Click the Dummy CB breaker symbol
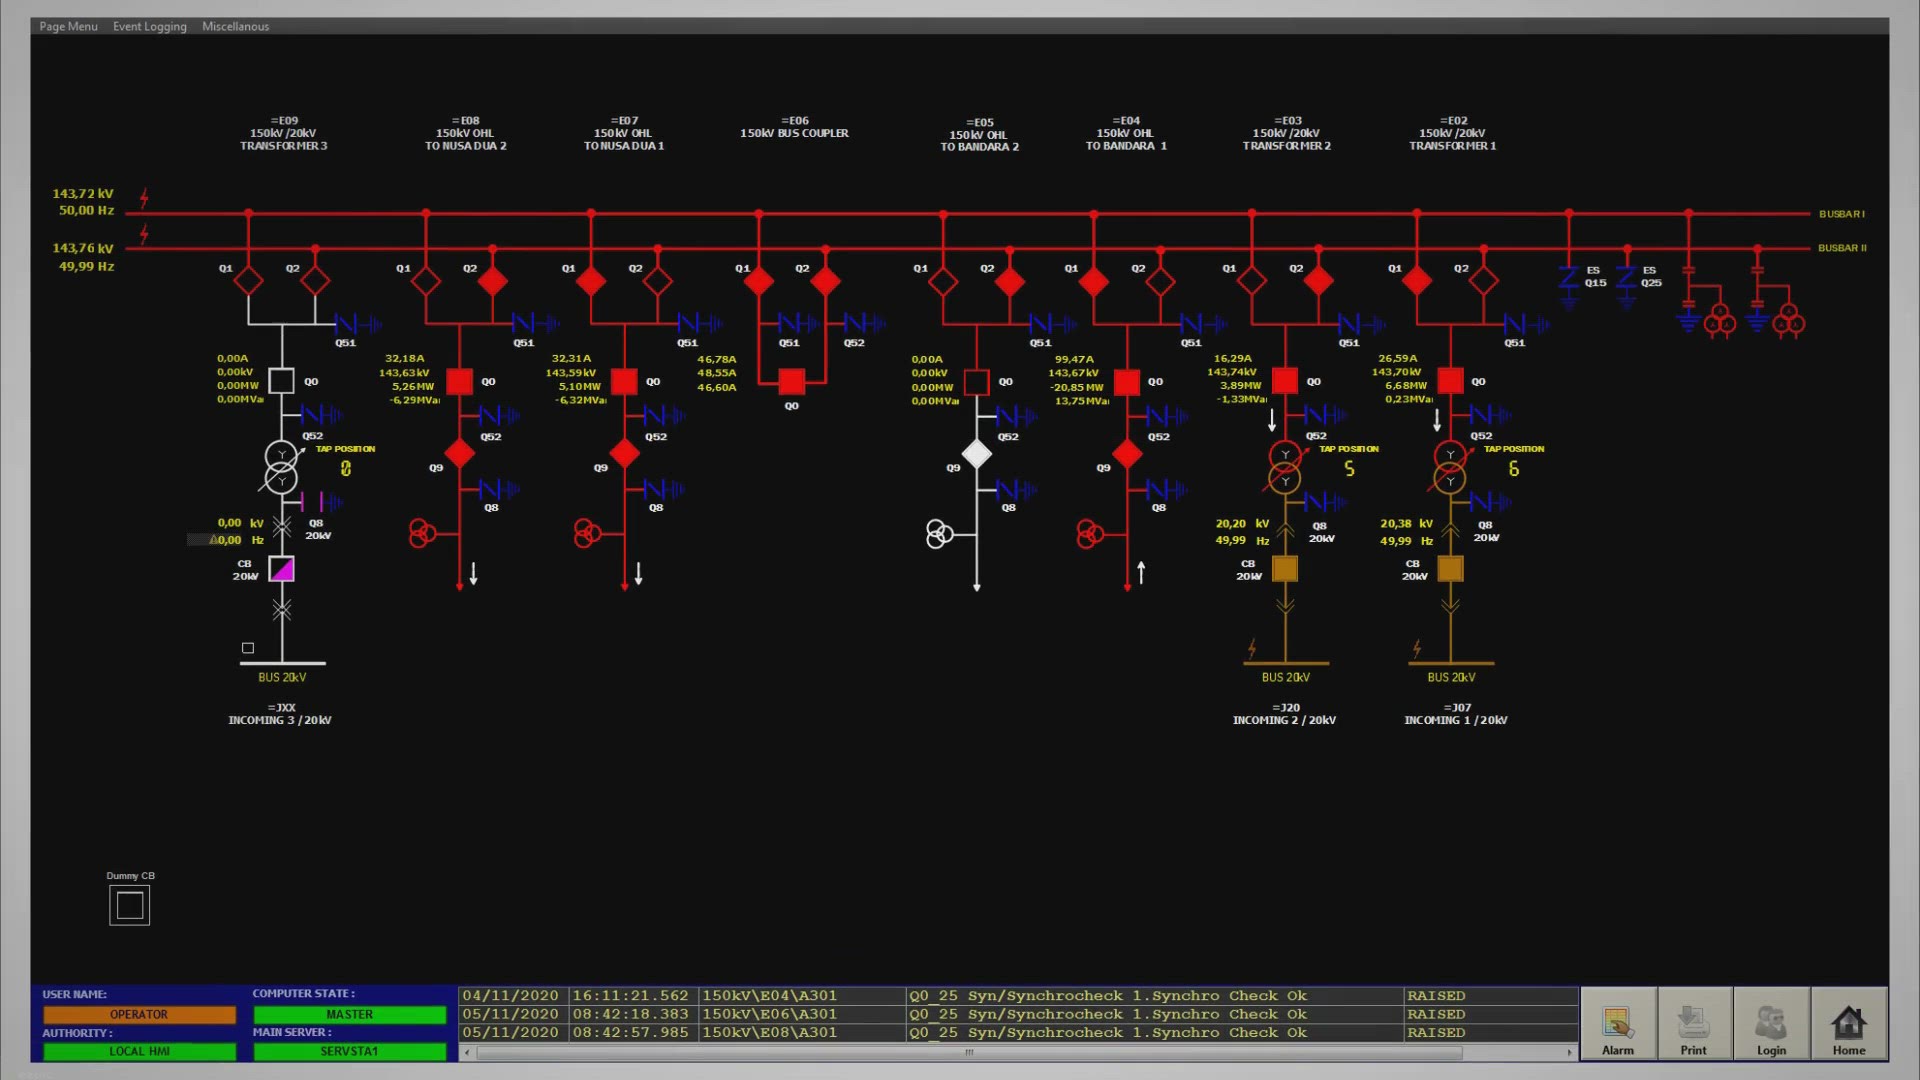The height and width of the screenshot is (1080, 1920). [128, 904]
